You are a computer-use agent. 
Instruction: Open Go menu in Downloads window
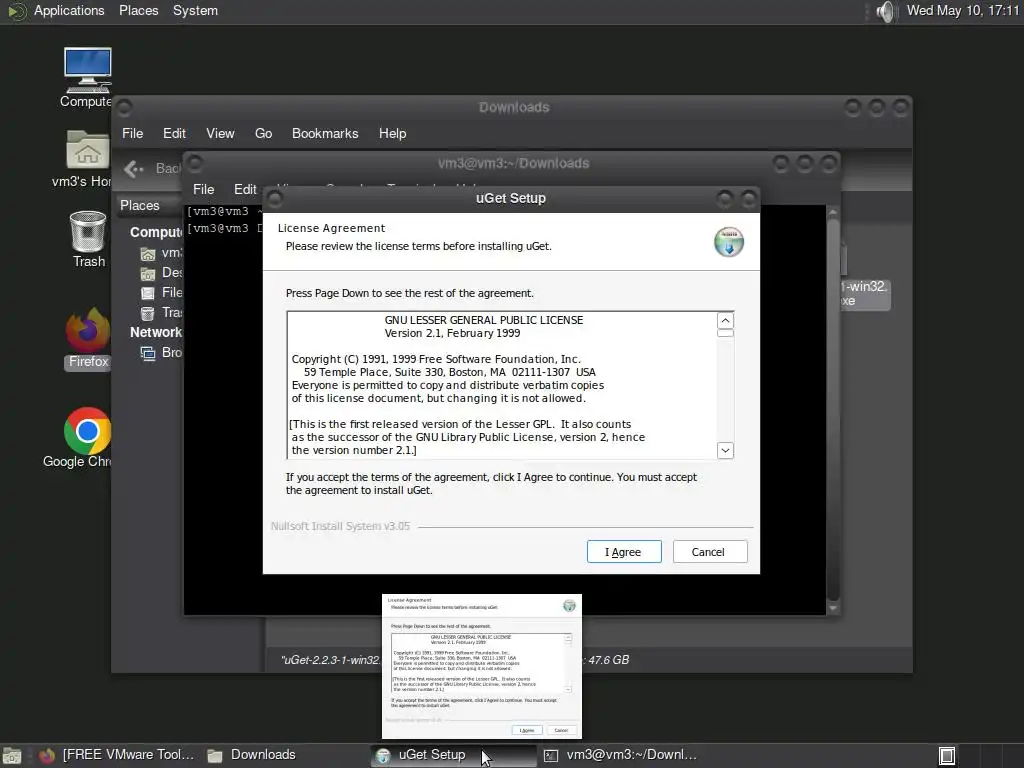pos(263,133)
